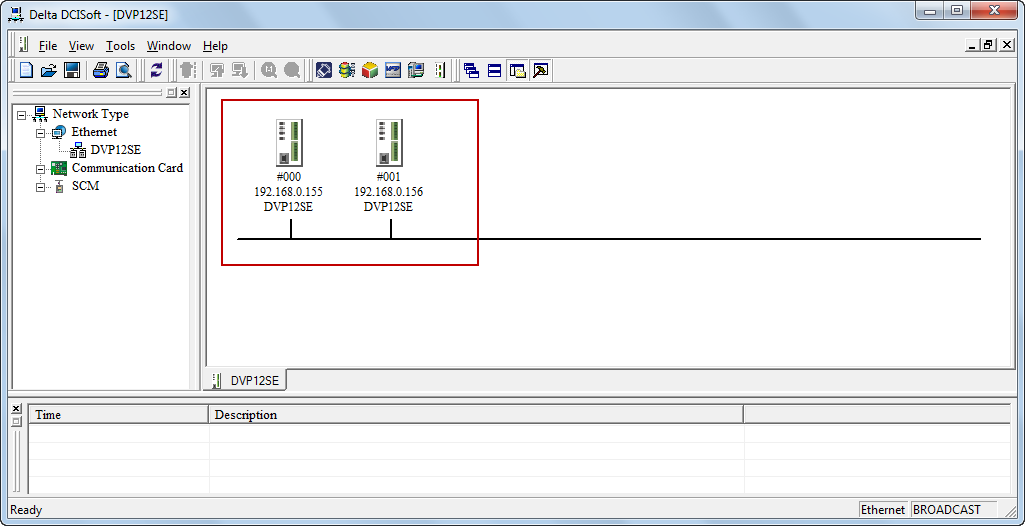Switch to the DVP12SE document tab
This screenshot has height=526, width=1025.
[256, 381]
